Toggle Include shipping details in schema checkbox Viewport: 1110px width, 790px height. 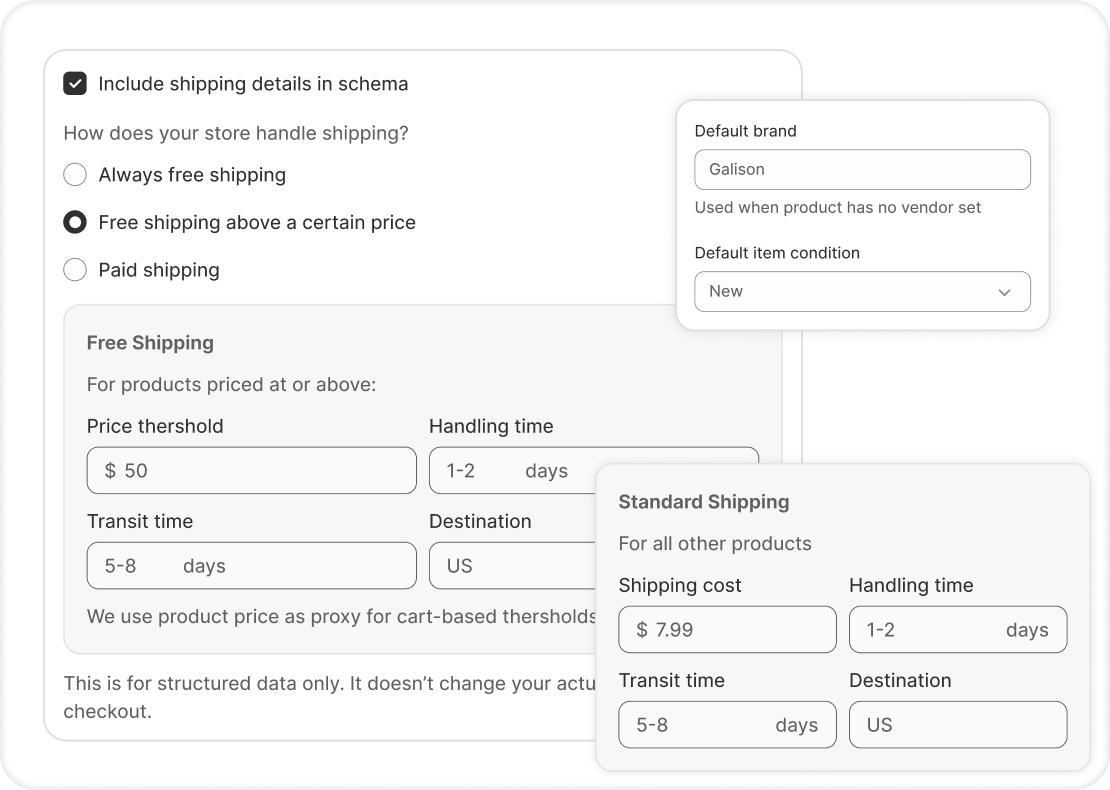pos(75,84)
